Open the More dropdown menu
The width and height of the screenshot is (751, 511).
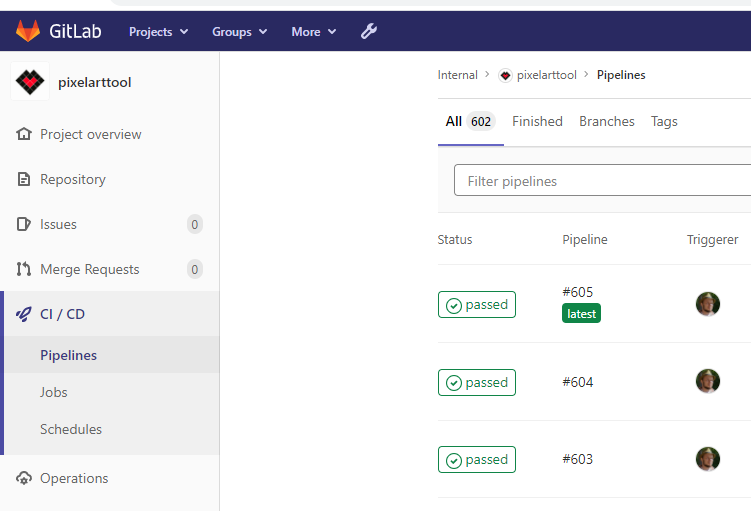[314, 32]
